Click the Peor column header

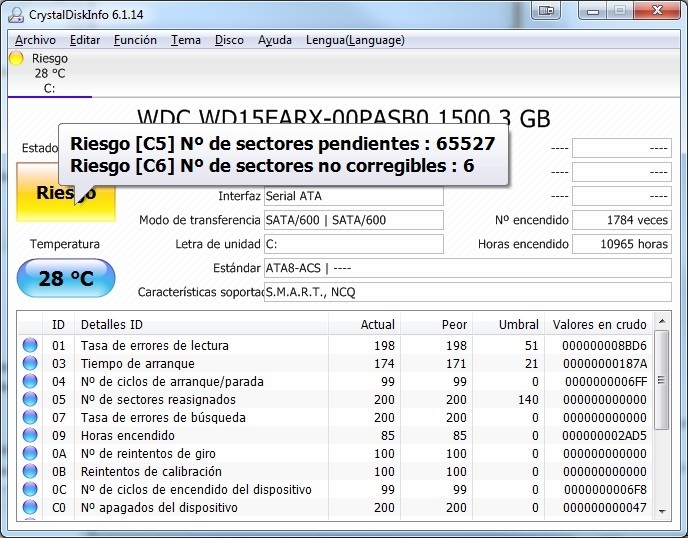(437, 324)
